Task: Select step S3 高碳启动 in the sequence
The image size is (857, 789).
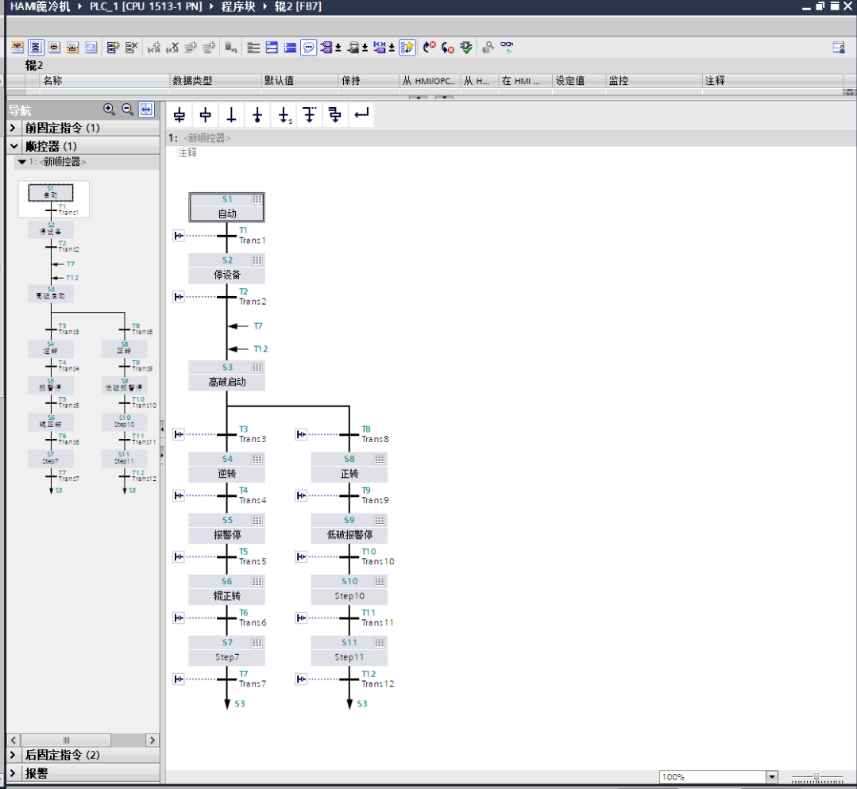Action: (227, 375)
